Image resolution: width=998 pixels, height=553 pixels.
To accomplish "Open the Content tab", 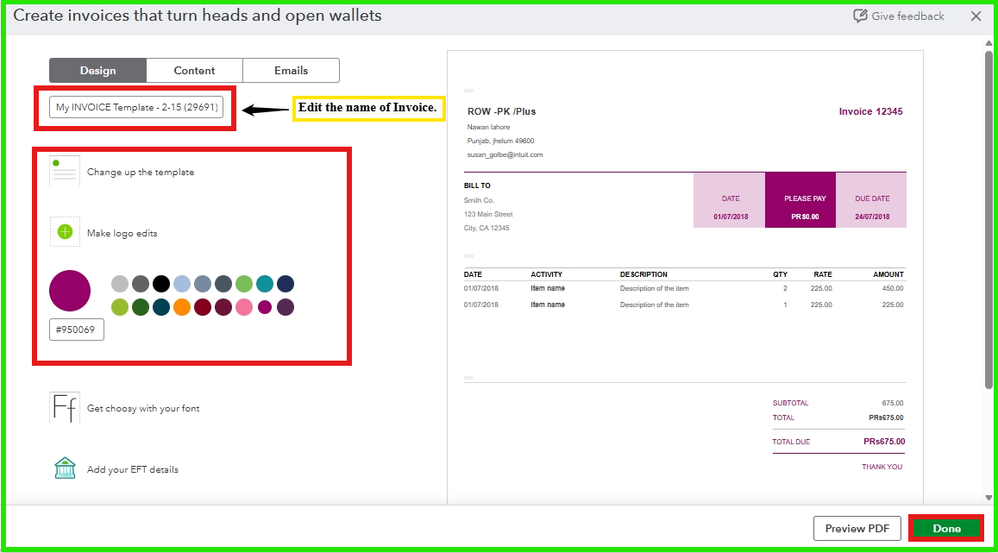I will click(194, 71).
